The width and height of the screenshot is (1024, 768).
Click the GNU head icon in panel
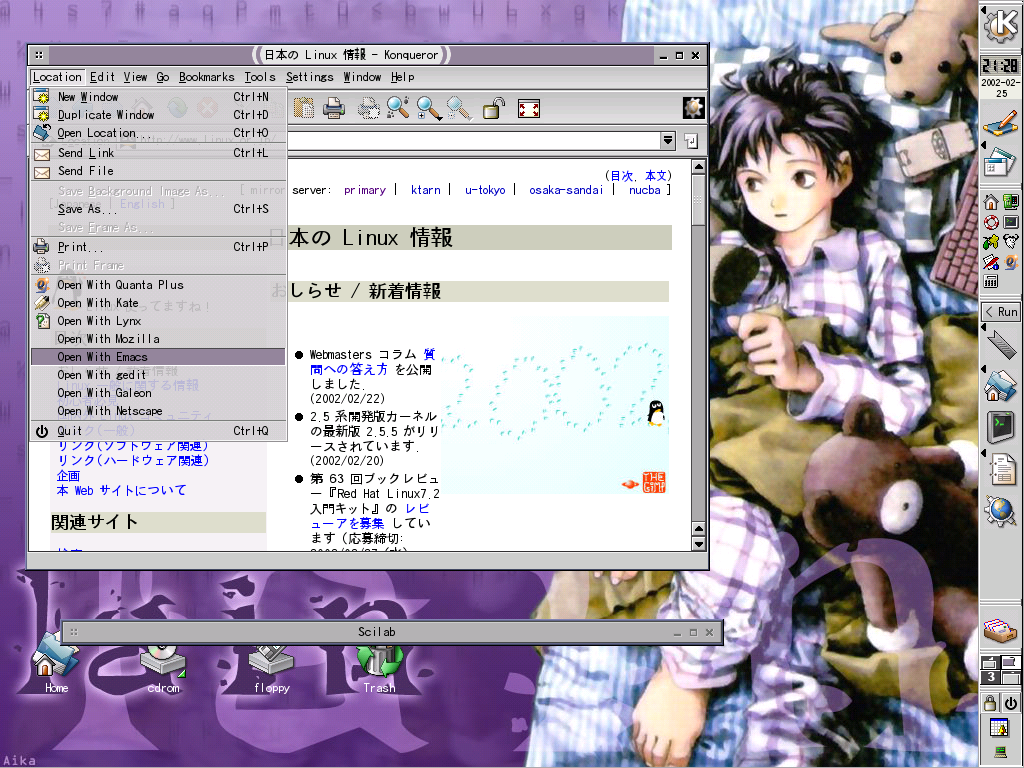pos(1011,242)
